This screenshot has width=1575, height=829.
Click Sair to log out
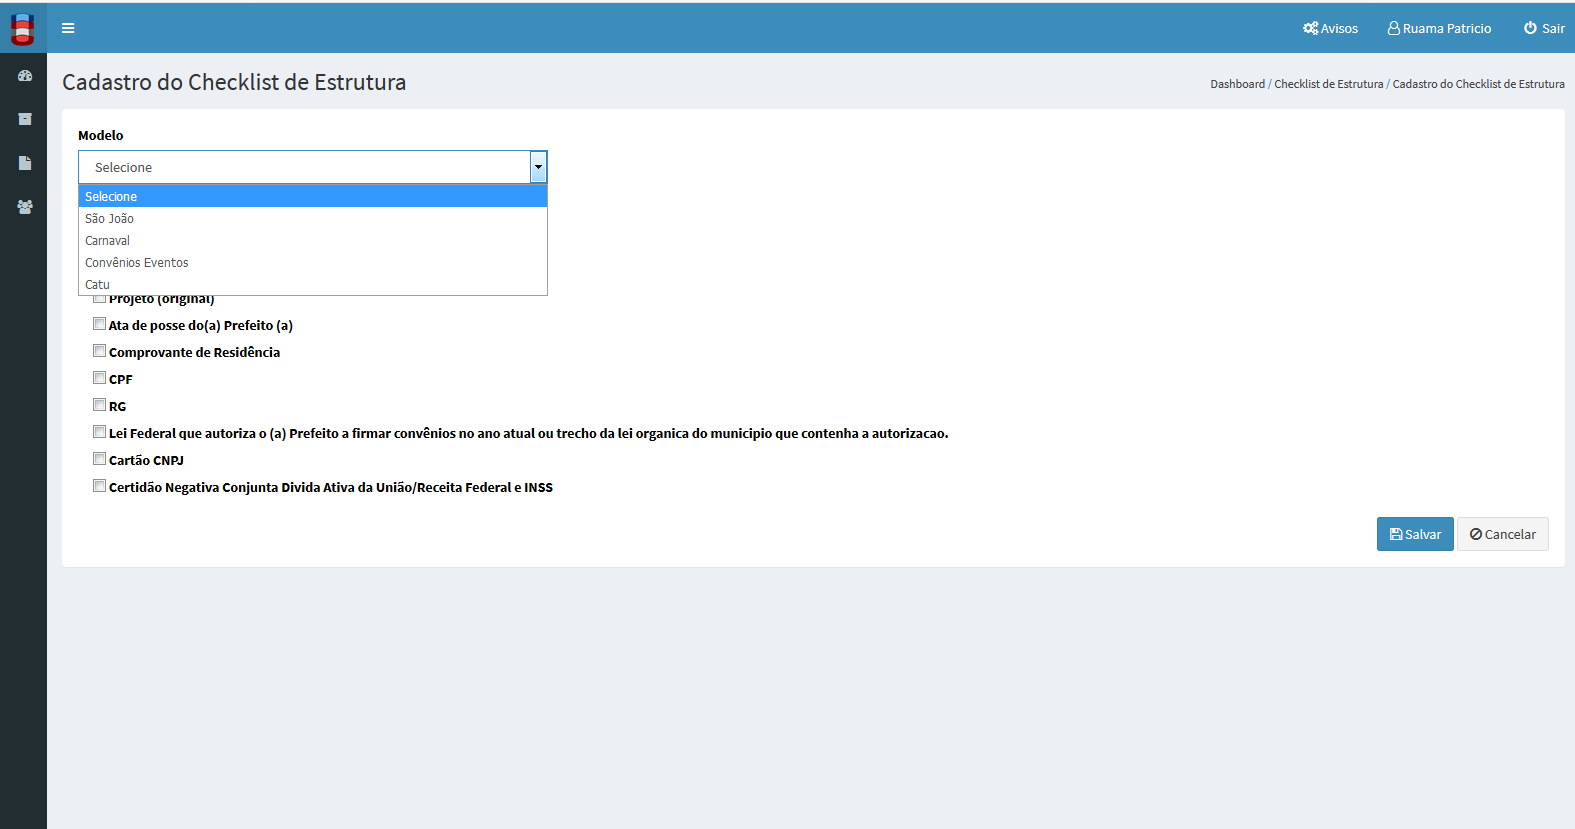(1544, 28)
